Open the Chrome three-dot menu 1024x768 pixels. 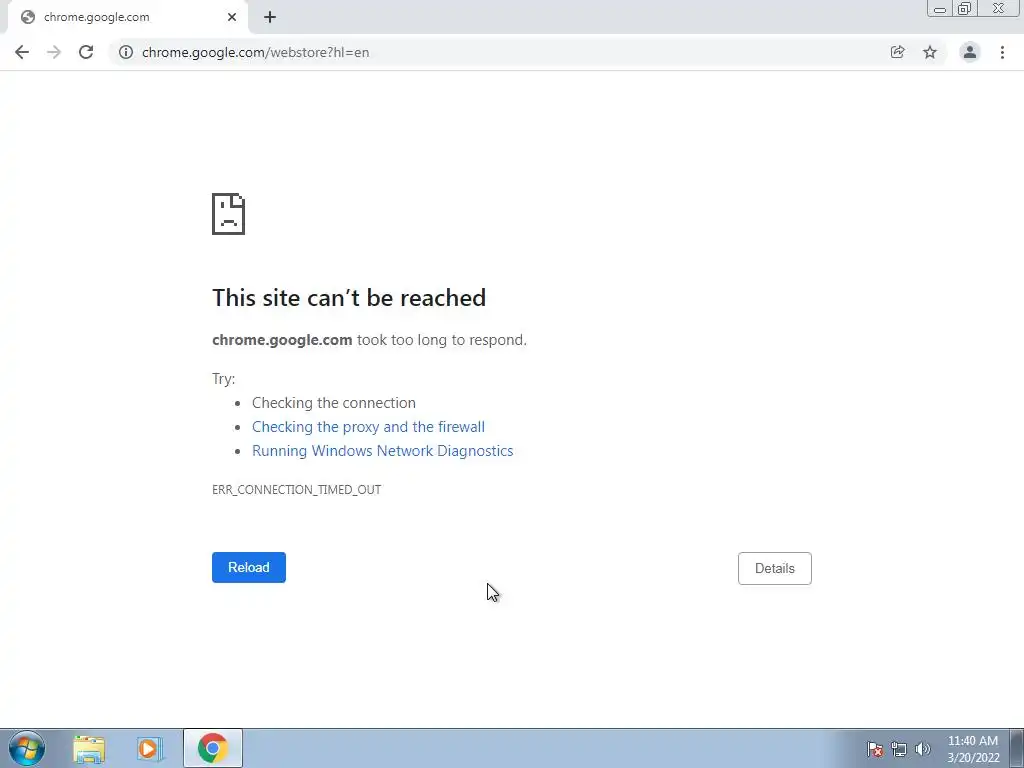coord(1002,52)
